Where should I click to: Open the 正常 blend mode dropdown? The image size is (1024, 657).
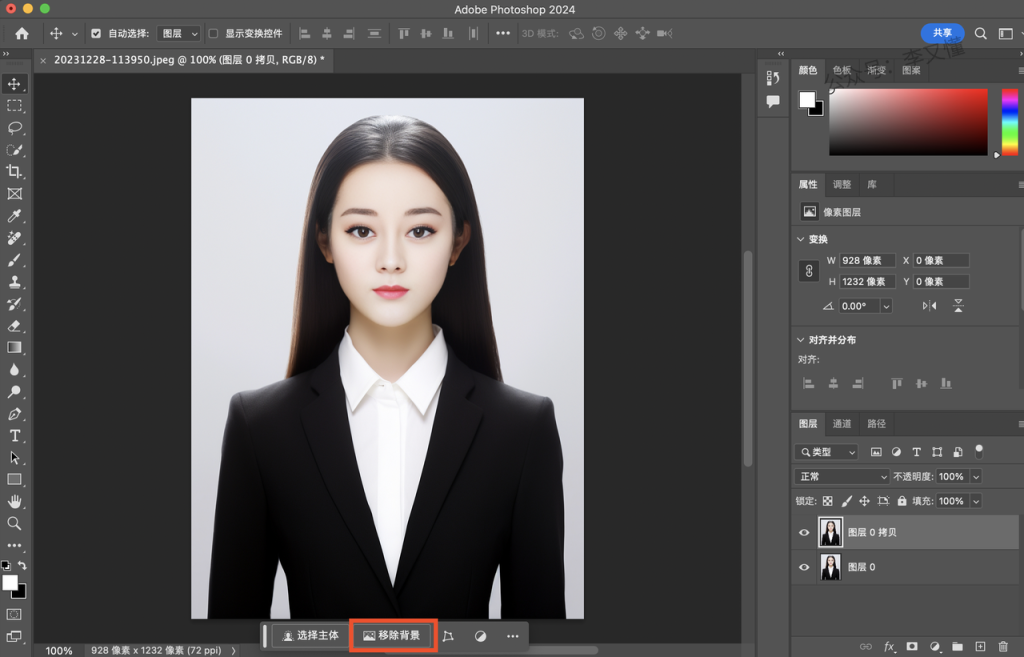coord(841,477)
